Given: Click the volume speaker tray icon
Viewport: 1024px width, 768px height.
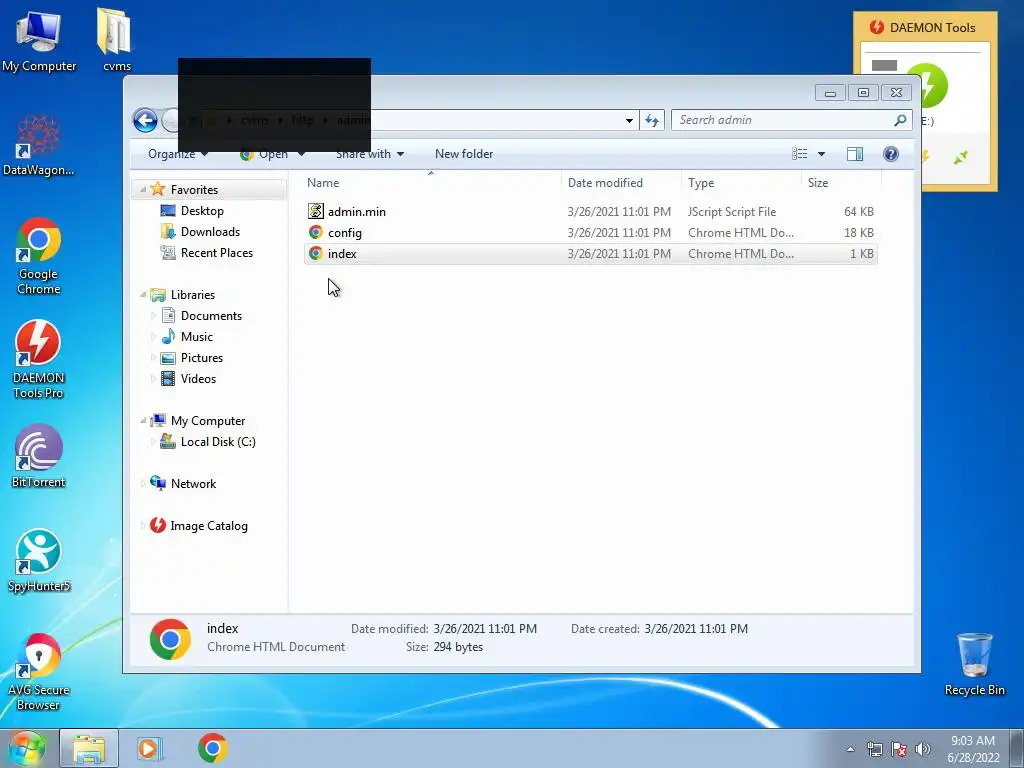Looking at the screenshot, I should tap(923, 749).
